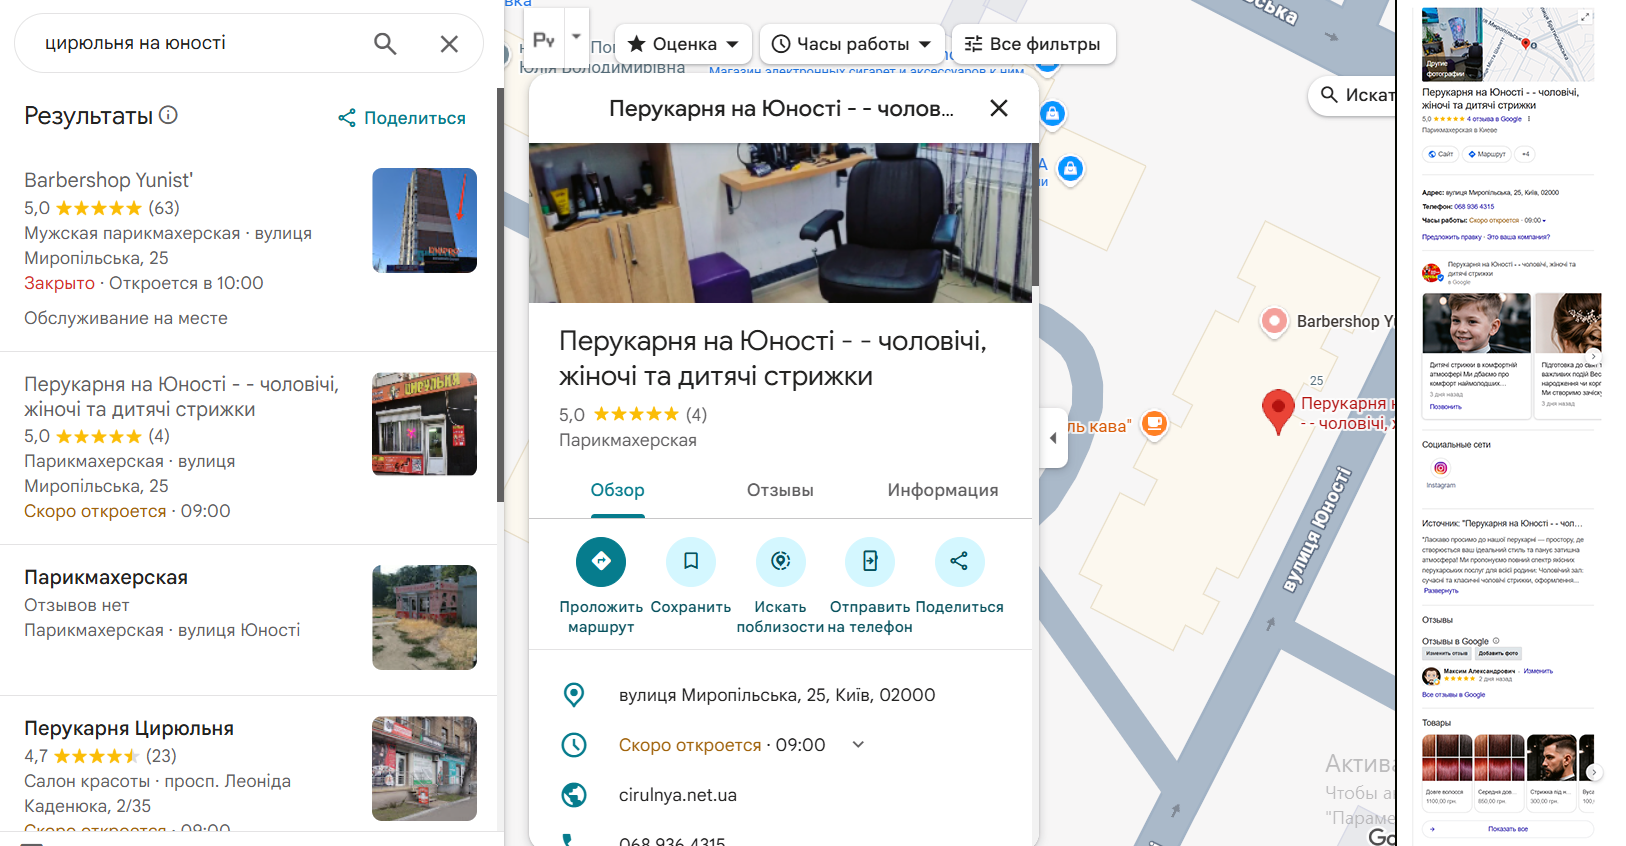Viewport: 1626px width, 846px height.
Task: Click Сайт button in right panel
Action: click(x=1440, y=154)
